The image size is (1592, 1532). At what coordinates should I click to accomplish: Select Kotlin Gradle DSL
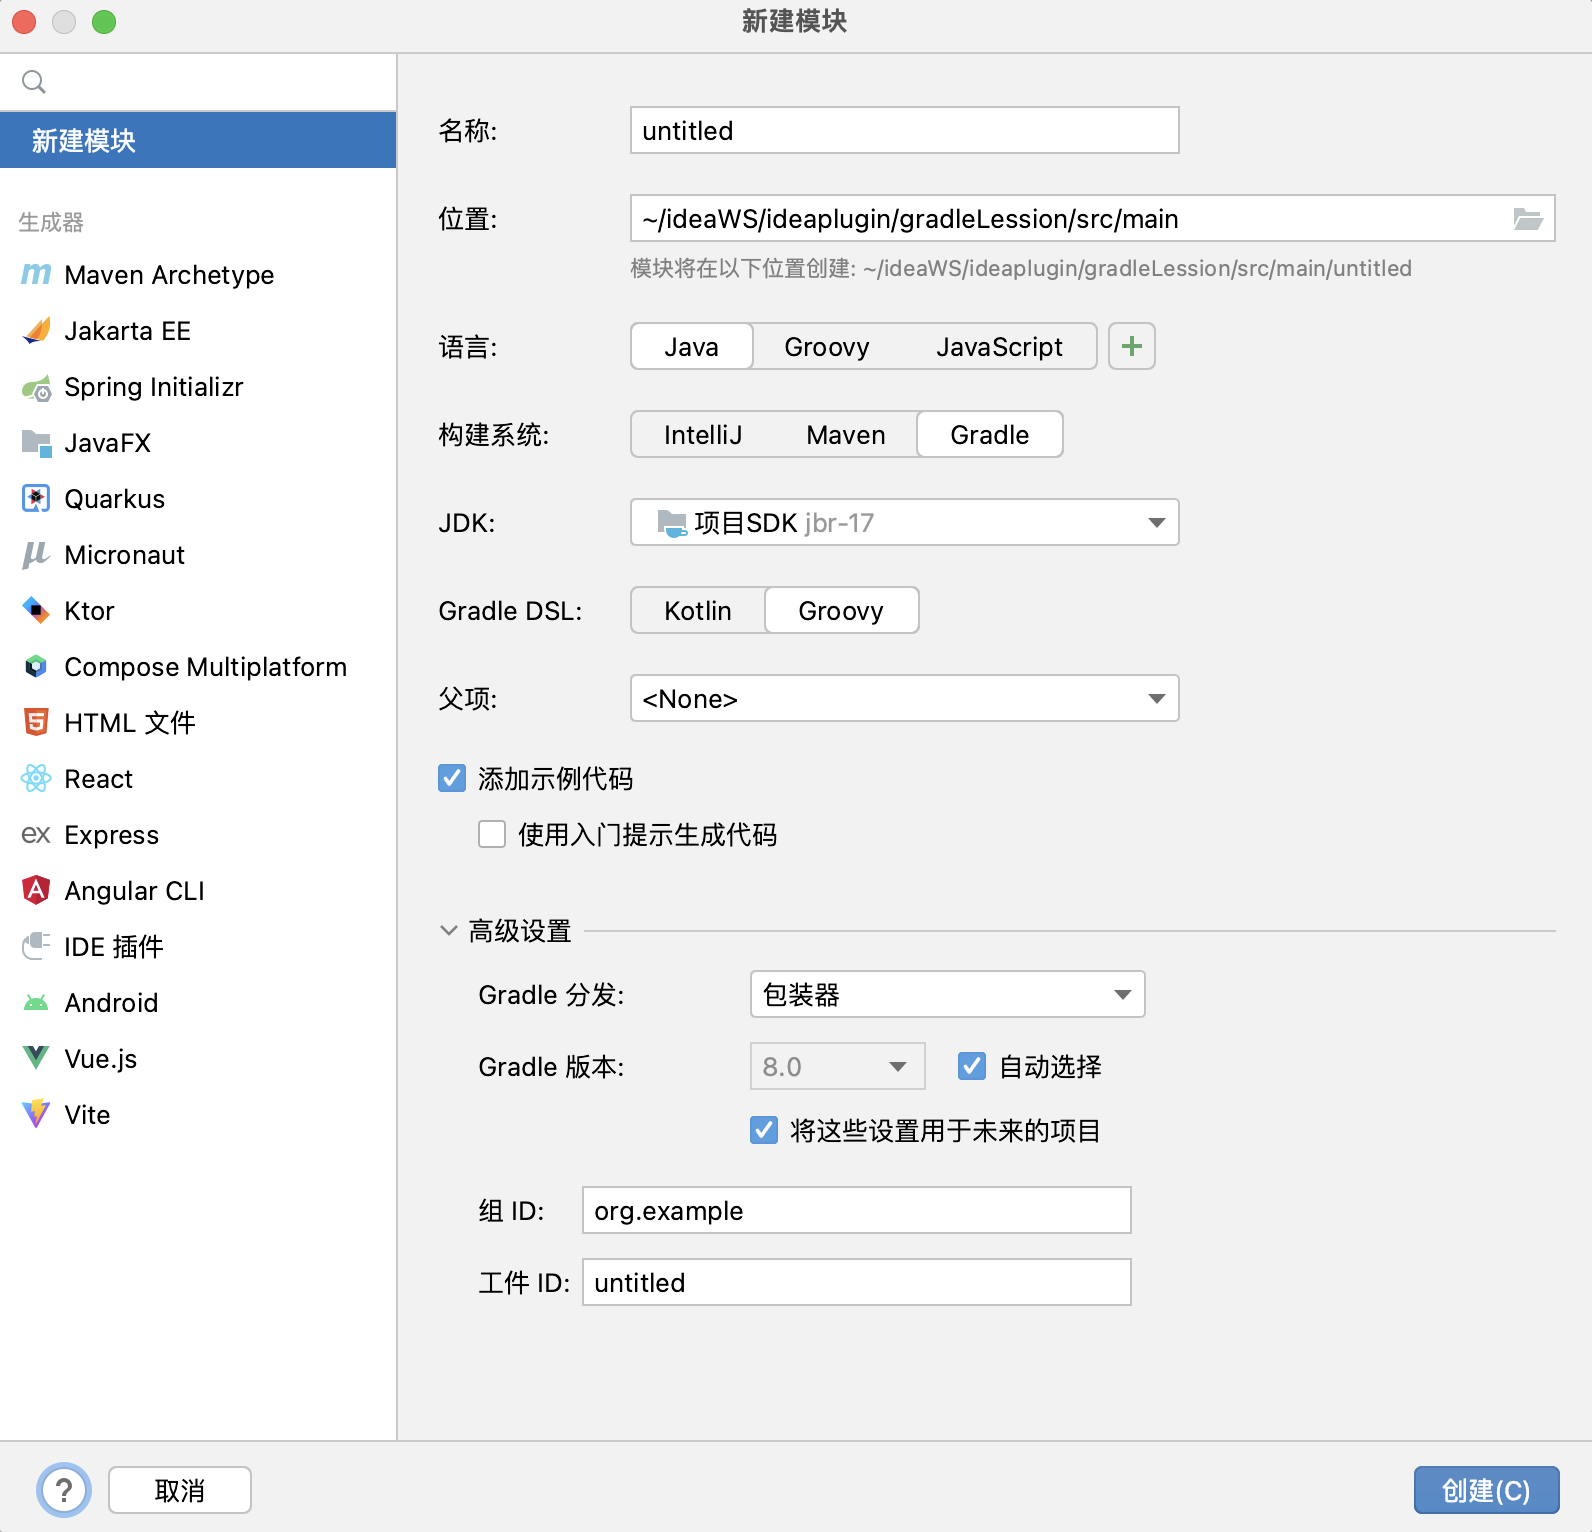click(x=698, y=610)
